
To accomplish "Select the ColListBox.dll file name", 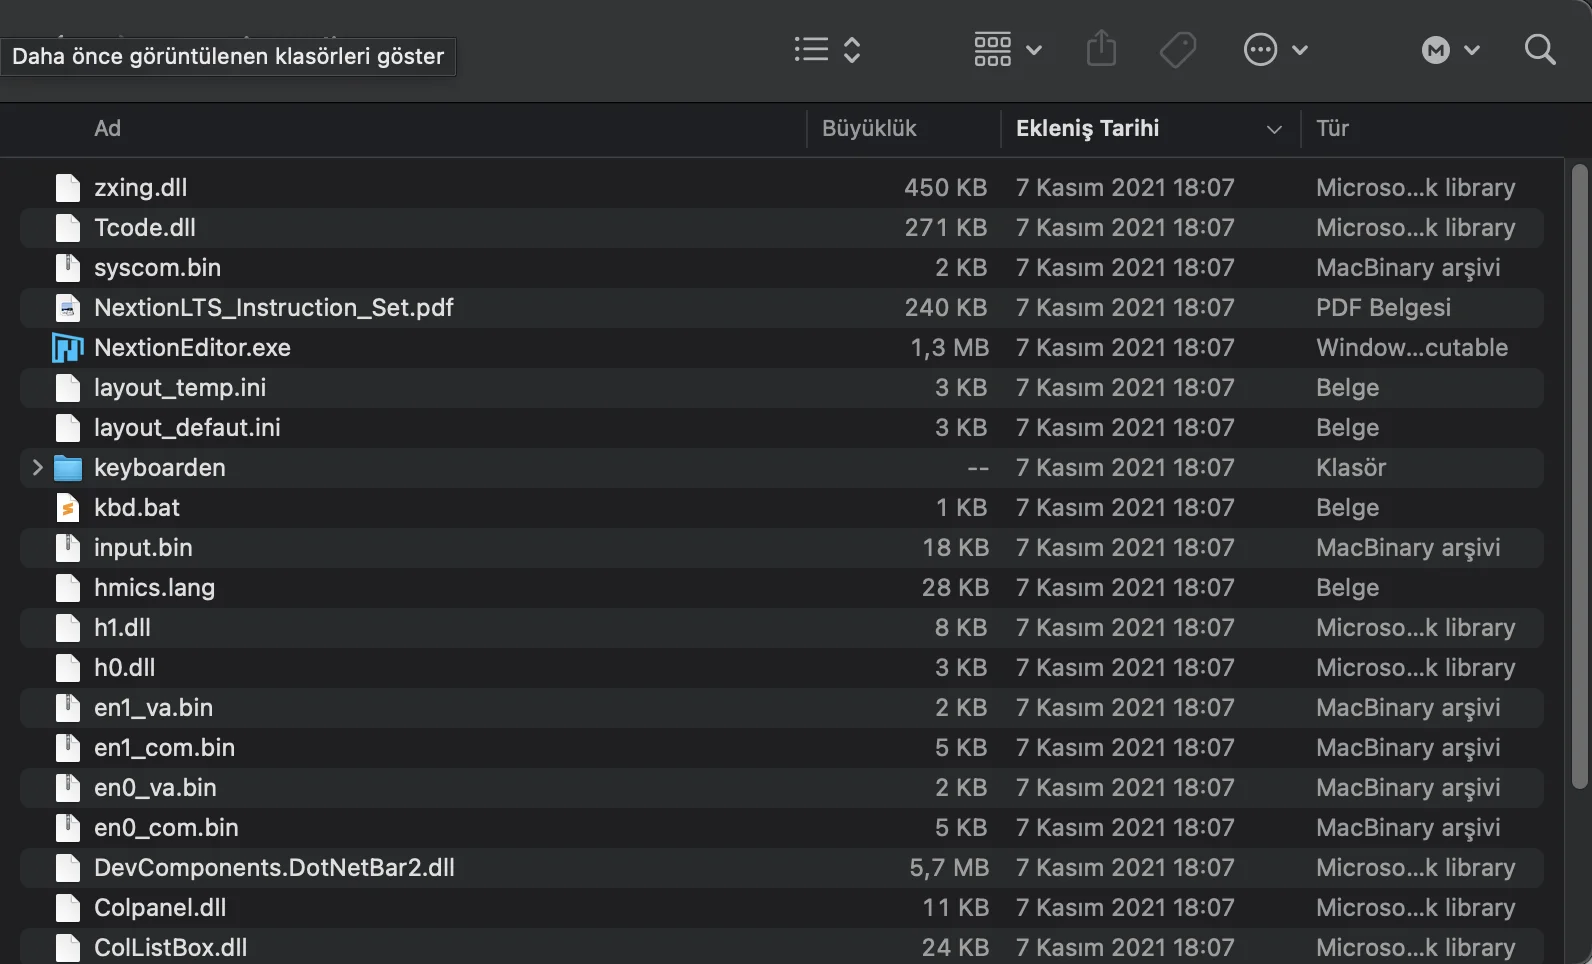I will pyautogui.click(x=170, y=947).
